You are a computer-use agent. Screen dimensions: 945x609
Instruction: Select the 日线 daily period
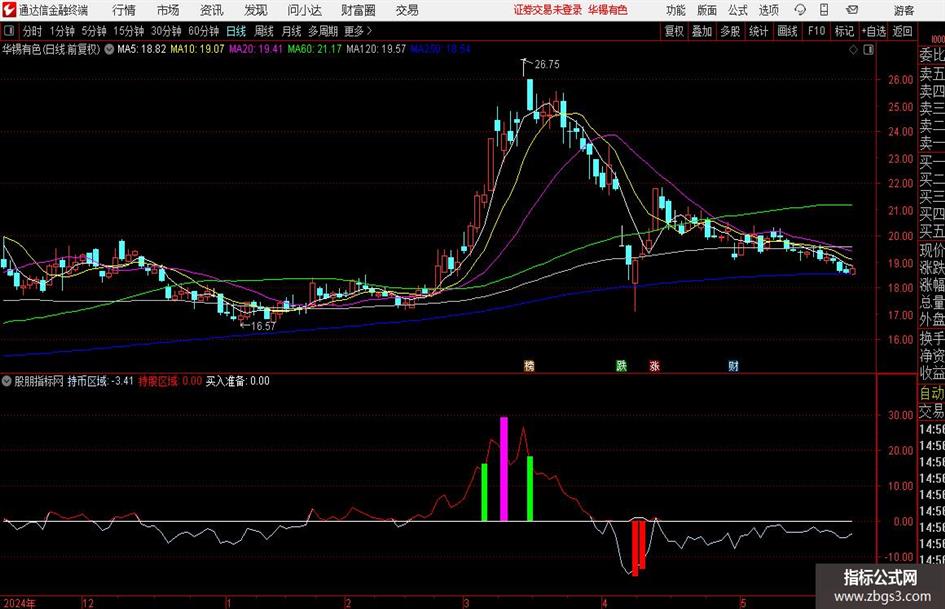[236, 31]
